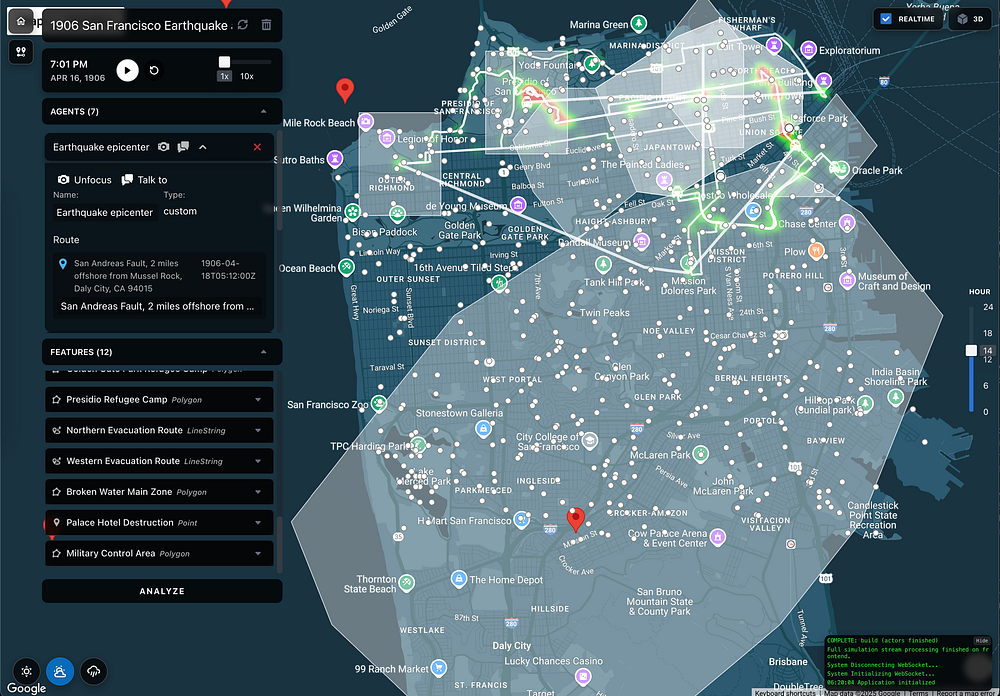The image size is (1000, 696).
Task: Click Talk to for Earthquake epicenter
Action: point(144,180)
